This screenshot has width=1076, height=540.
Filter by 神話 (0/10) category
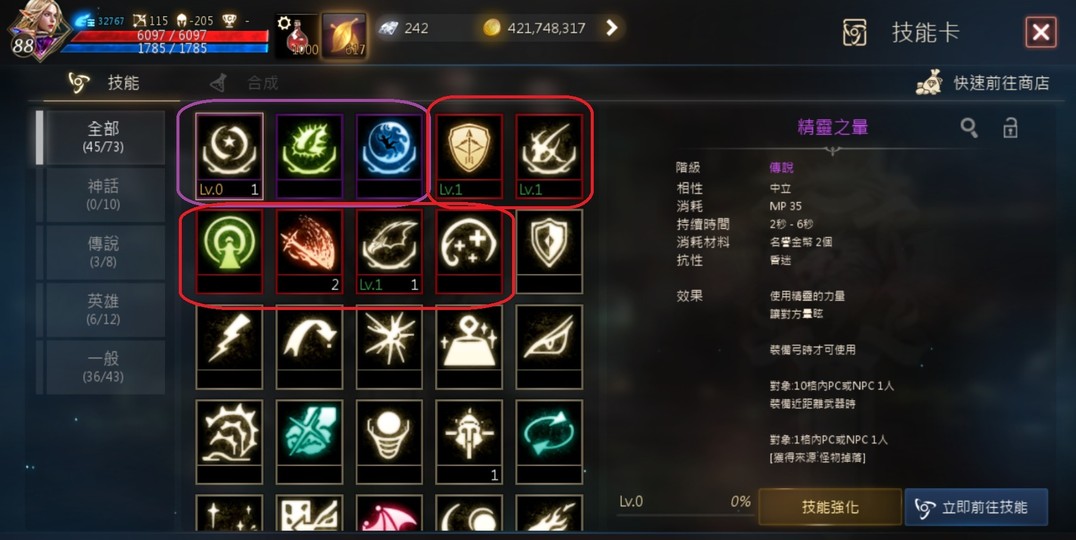click(x=104, y=194)
